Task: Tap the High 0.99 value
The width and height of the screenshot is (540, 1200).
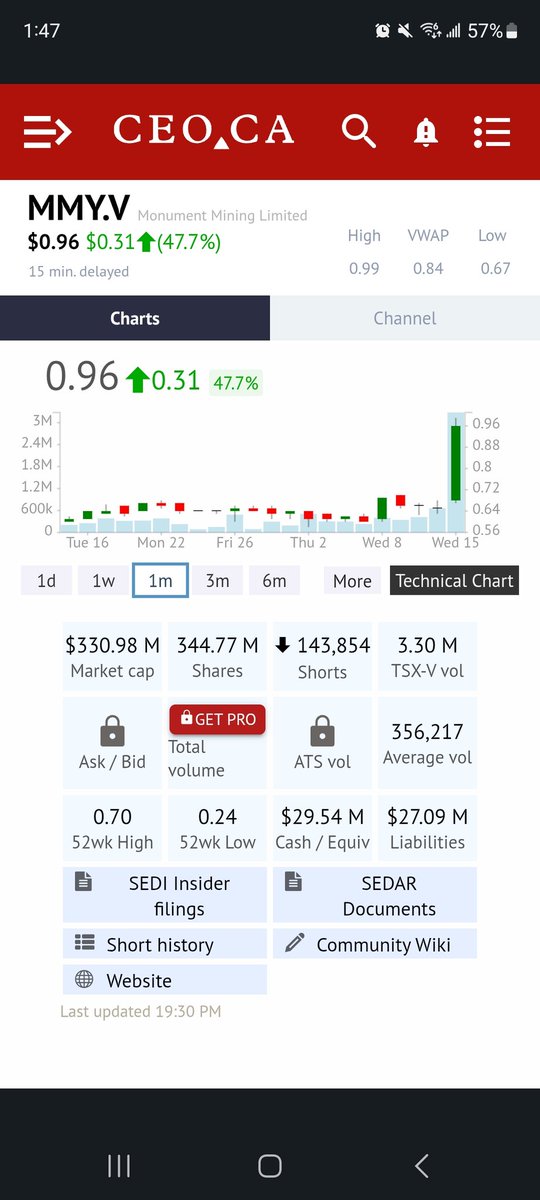Action: (x=364, y=268)
